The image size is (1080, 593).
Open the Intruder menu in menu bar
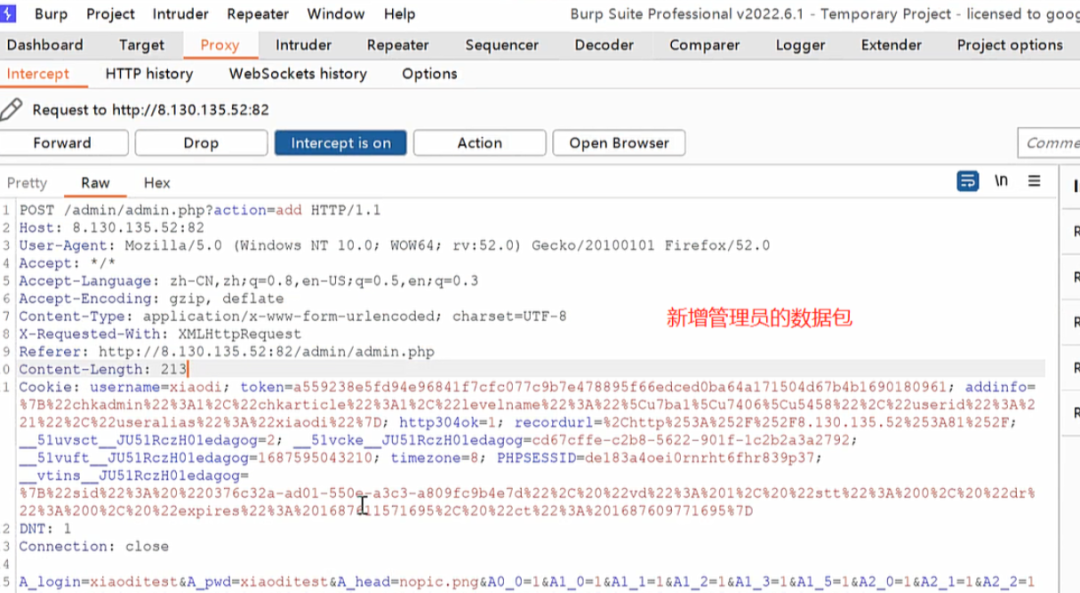[180, 14]
